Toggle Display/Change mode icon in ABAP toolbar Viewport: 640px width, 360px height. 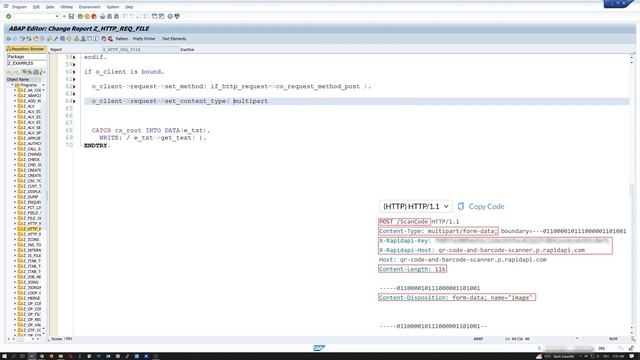[22, 39]
